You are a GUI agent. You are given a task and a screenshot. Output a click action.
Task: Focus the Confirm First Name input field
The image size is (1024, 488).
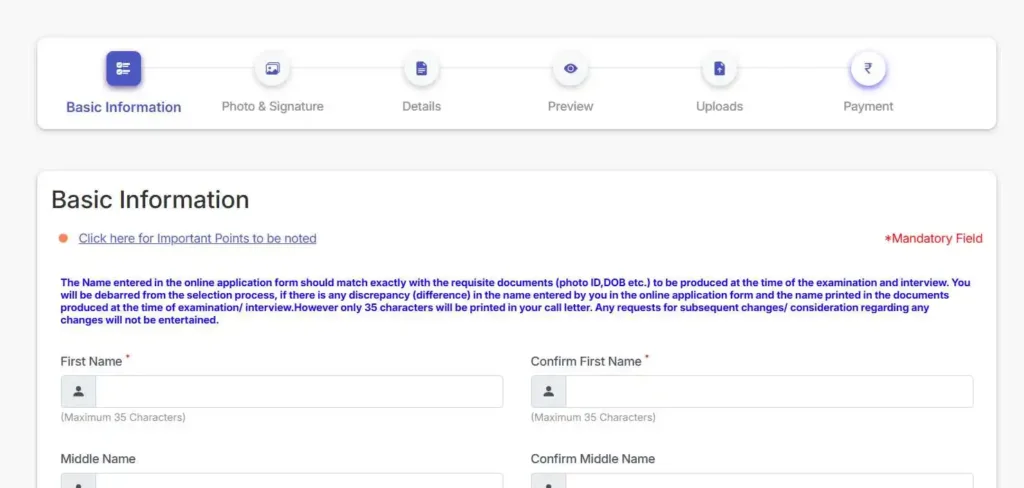pyautogui.click(x=769, y=391)
